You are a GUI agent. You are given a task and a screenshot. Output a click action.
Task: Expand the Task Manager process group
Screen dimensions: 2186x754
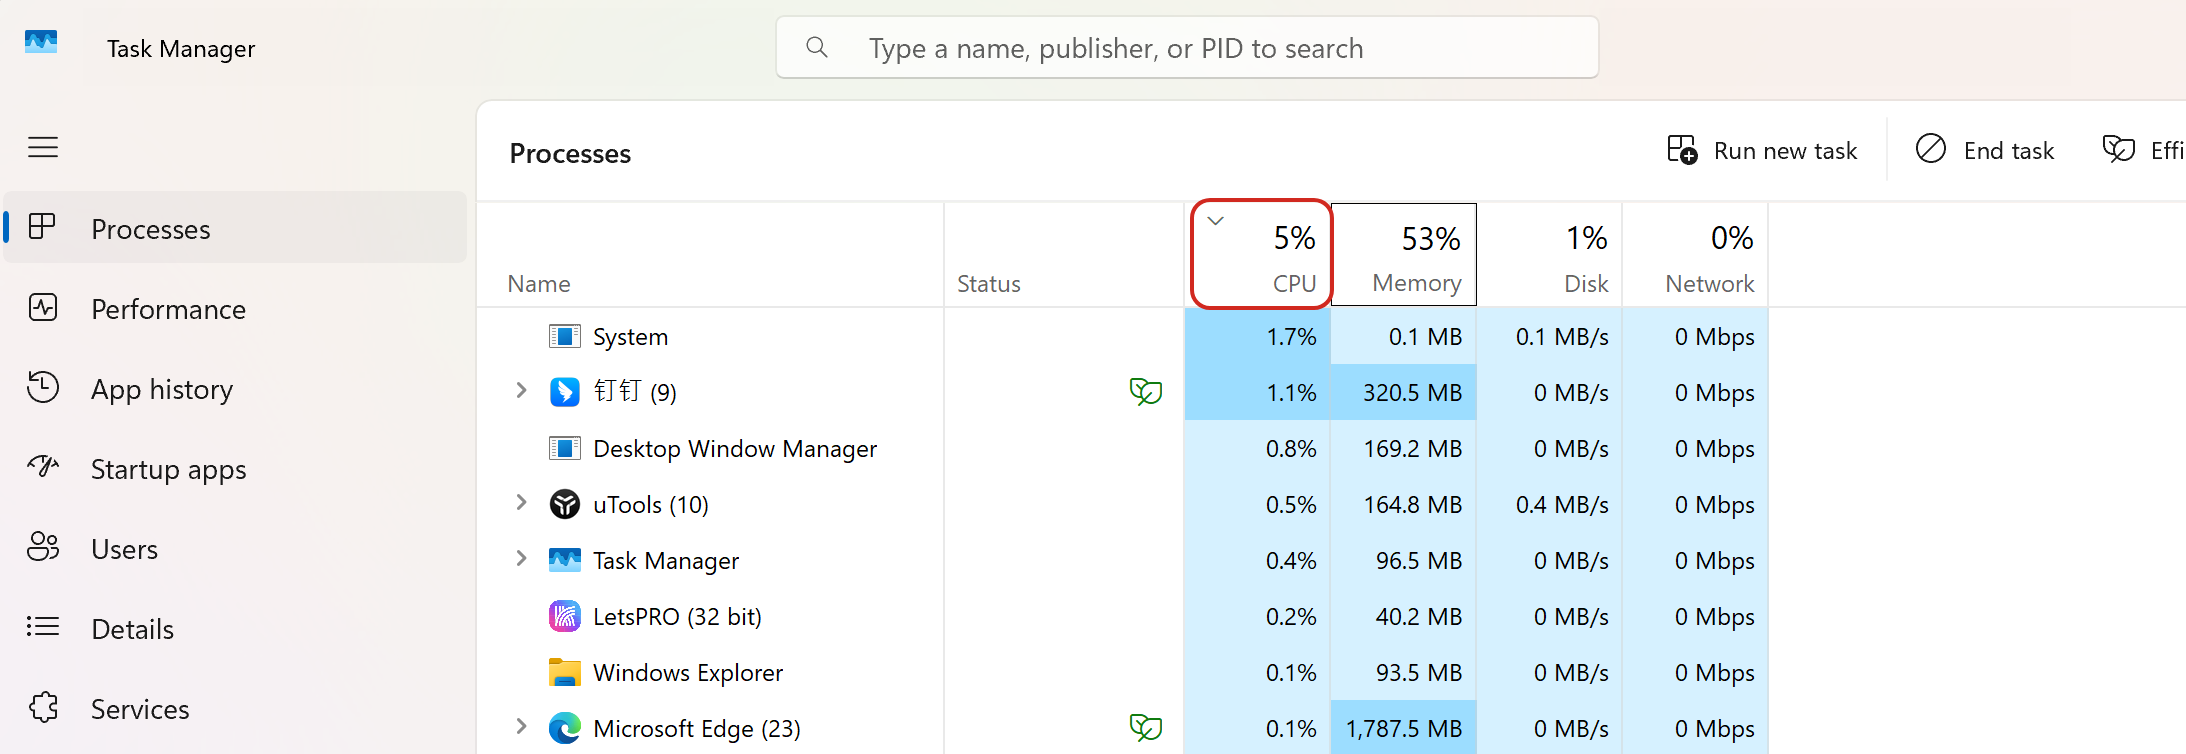[x=521, y=559]
